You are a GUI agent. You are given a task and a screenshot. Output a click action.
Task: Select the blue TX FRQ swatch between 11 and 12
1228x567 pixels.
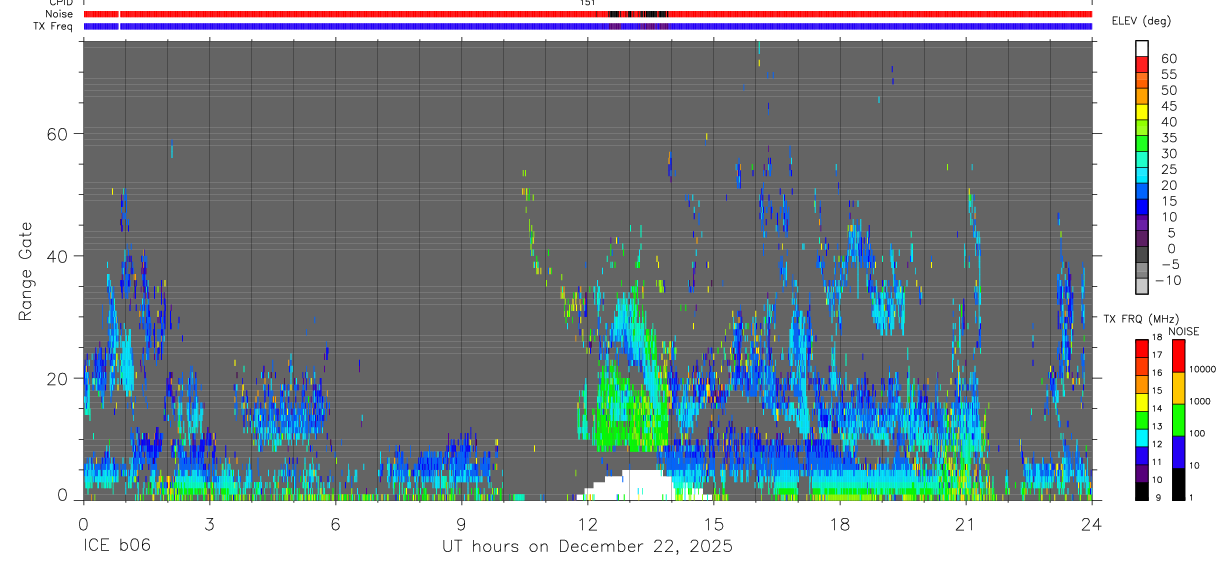coord(1142,454)
